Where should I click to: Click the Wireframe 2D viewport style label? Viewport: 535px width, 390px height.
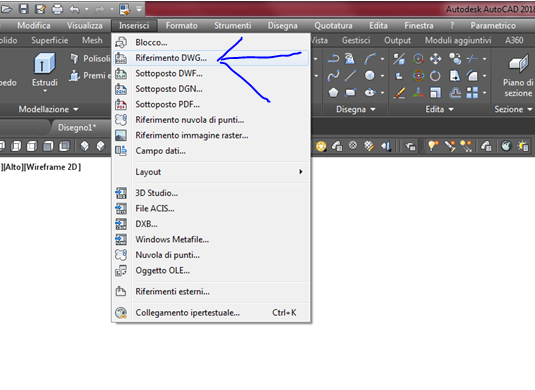click(53, 167)
